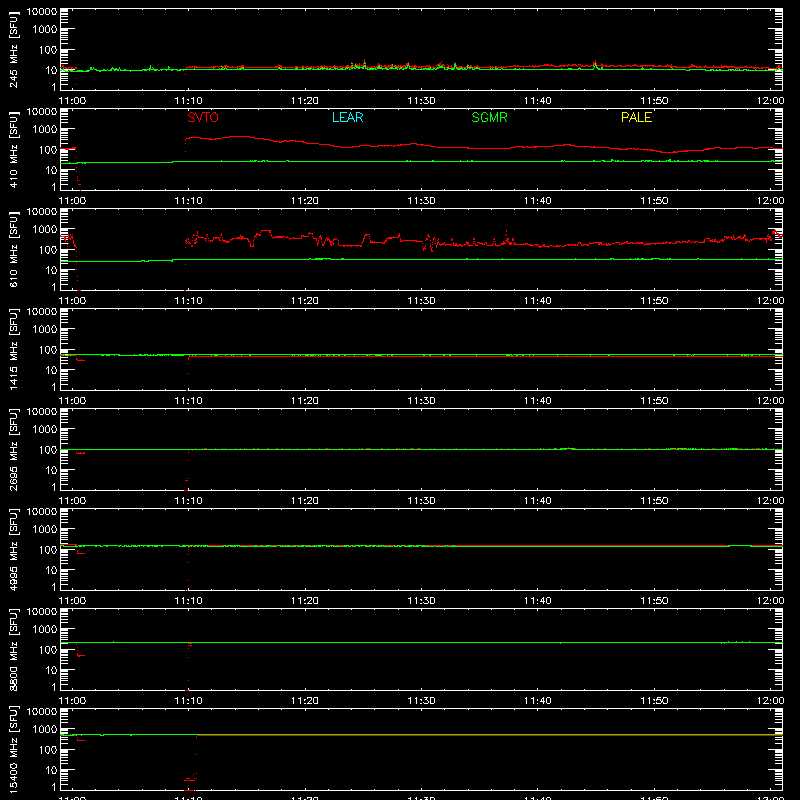The width and height of the screenshot is (800, 800).
Task: Select the "245 MHz [SFU]" y-axis title
Action: 13,49
